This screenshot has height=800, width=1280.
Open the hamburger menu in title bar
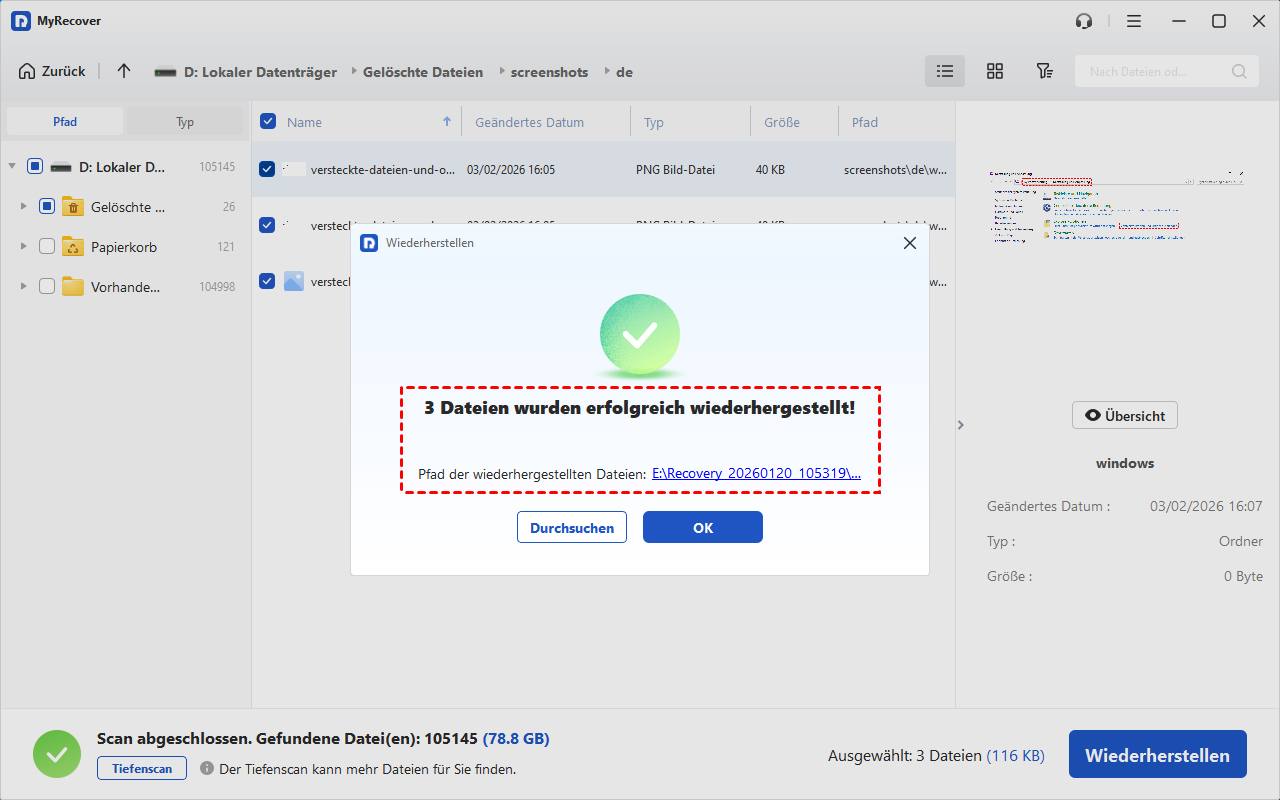(1133, 21)
